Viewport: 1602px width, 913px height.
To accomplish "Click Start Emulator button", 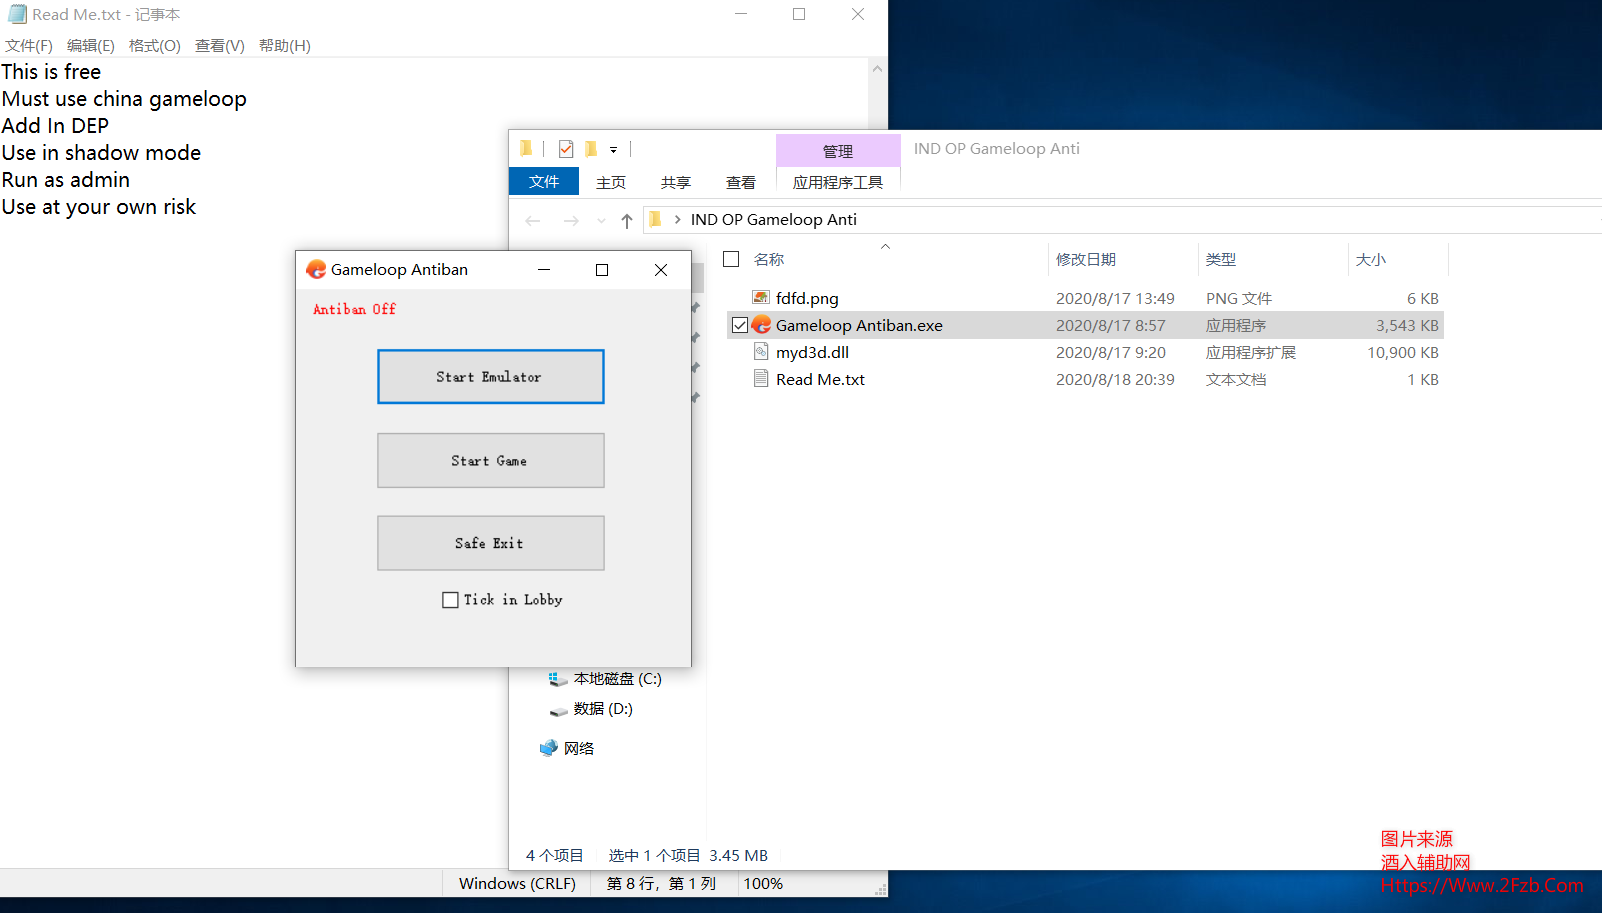I will 490,377.
